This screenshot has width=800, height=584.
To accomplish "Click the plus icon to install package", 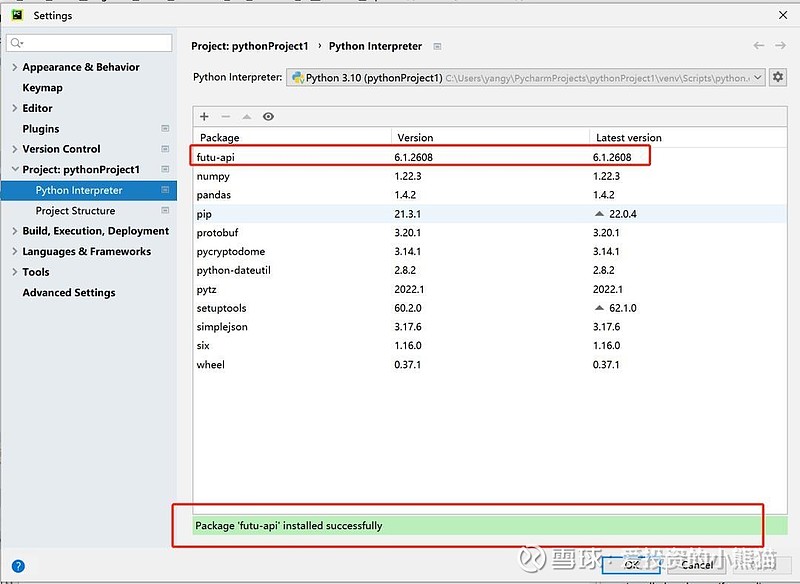I will 204,117.
